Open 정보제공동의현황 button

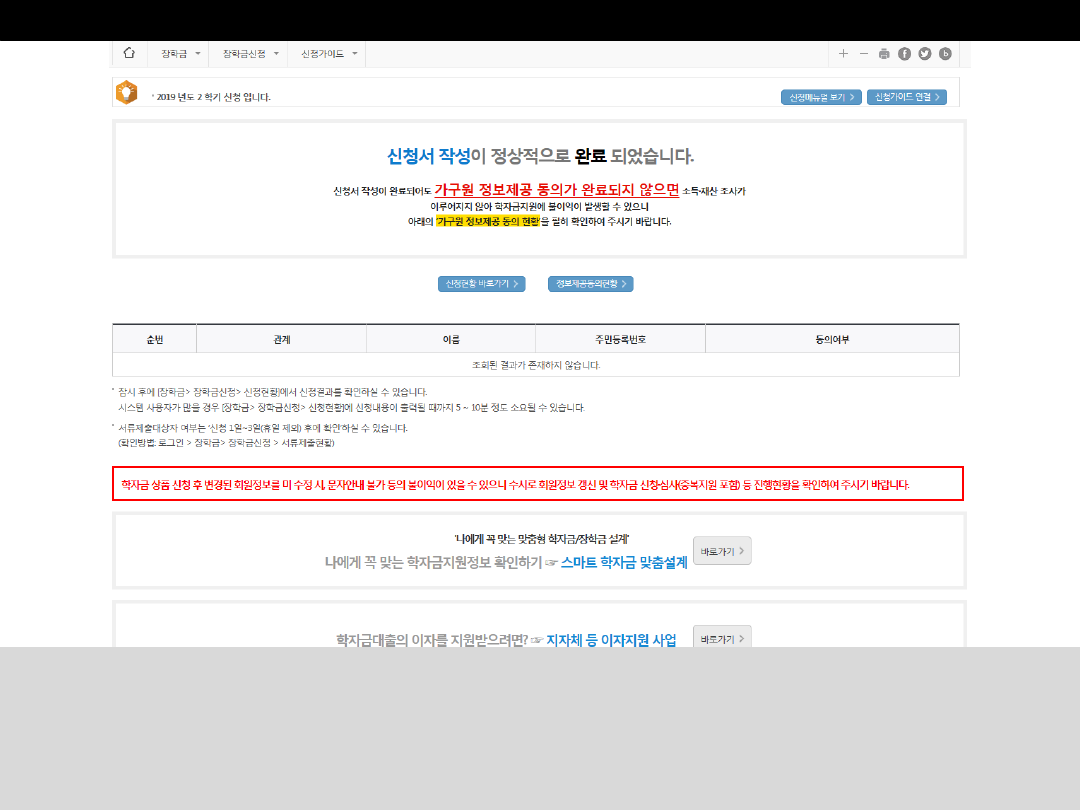(x=590, y=284)
